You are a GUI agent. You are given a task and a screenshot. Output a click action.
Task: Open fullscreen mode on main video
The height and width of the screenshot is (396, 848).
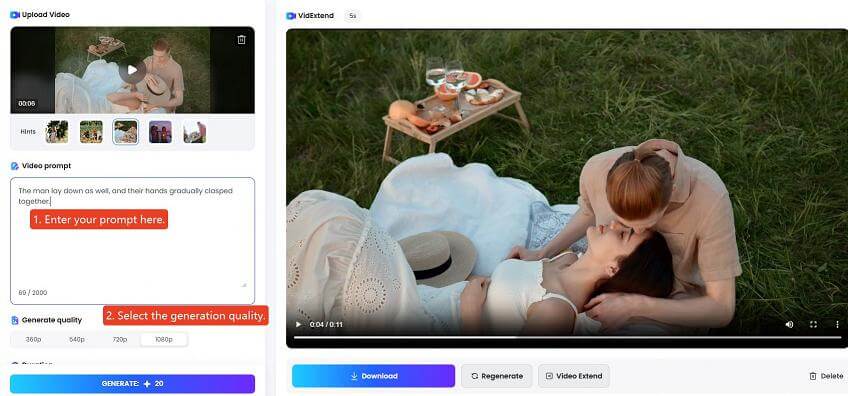coord(813,325)
